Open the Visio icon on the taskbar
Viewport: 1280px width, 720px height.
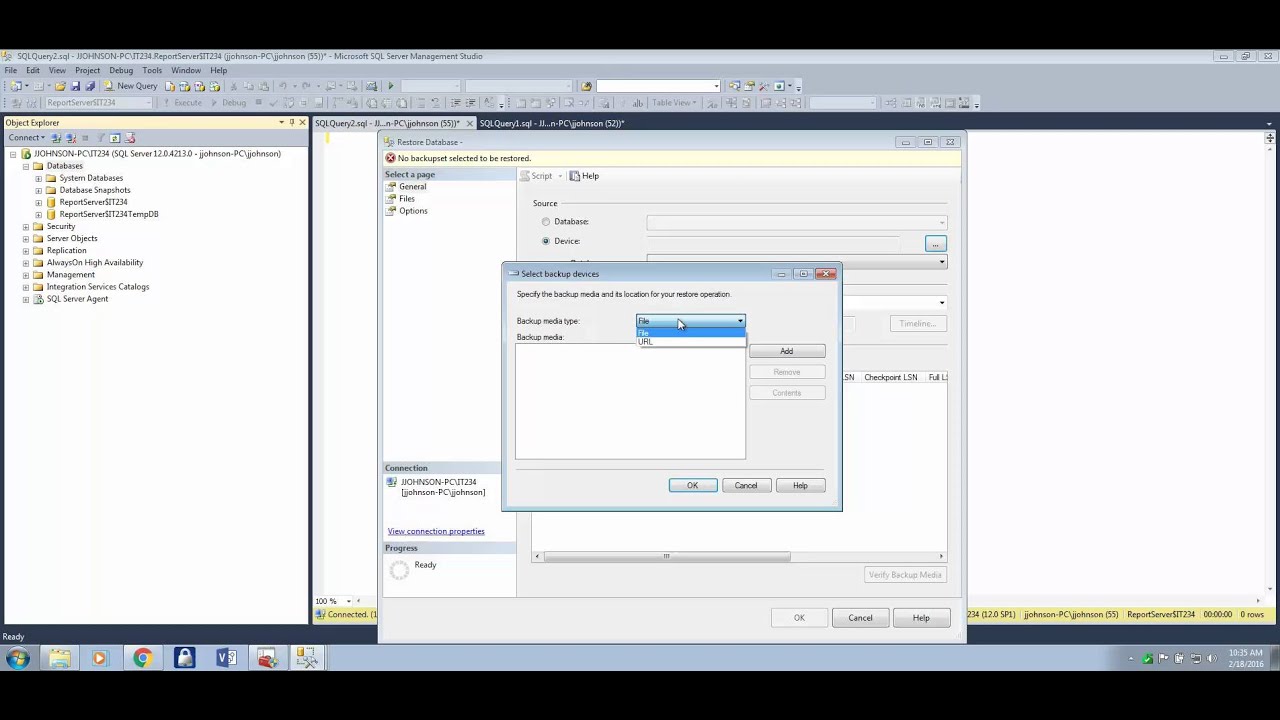(x=226, y=657)
